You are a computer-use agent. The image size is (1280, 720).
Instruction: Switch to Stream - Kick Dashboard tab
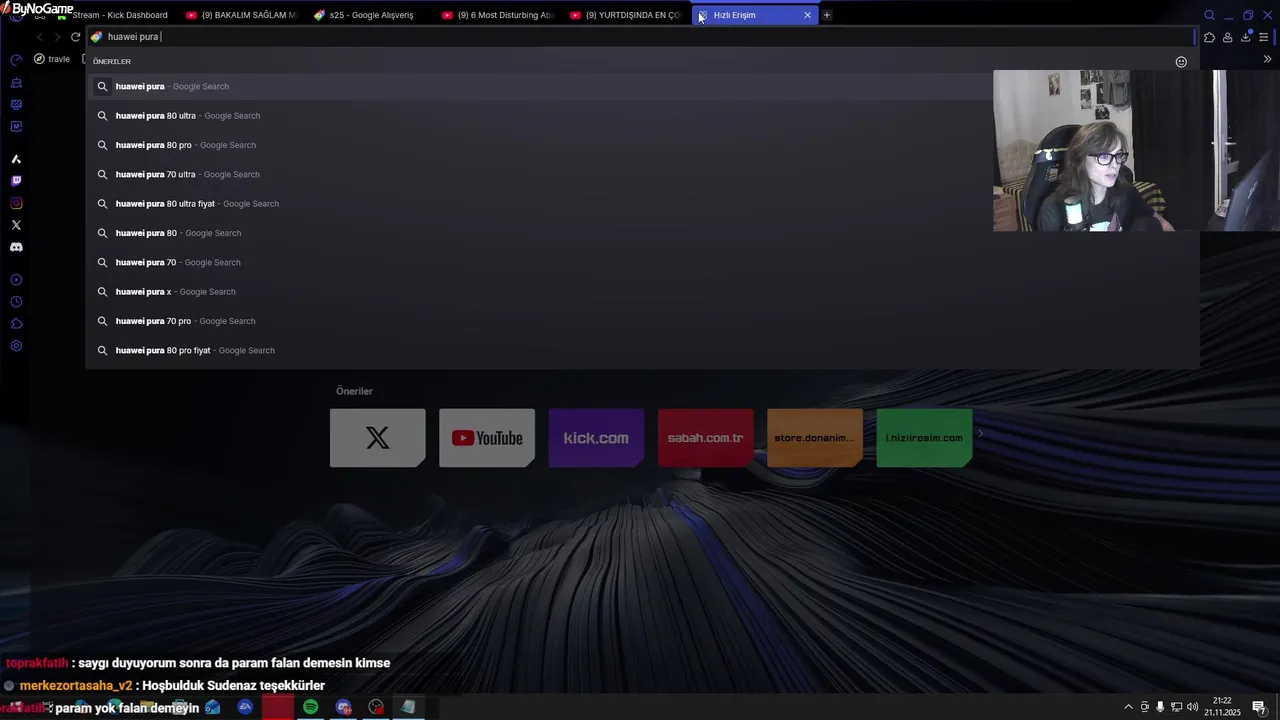click(x=113, y=15)
